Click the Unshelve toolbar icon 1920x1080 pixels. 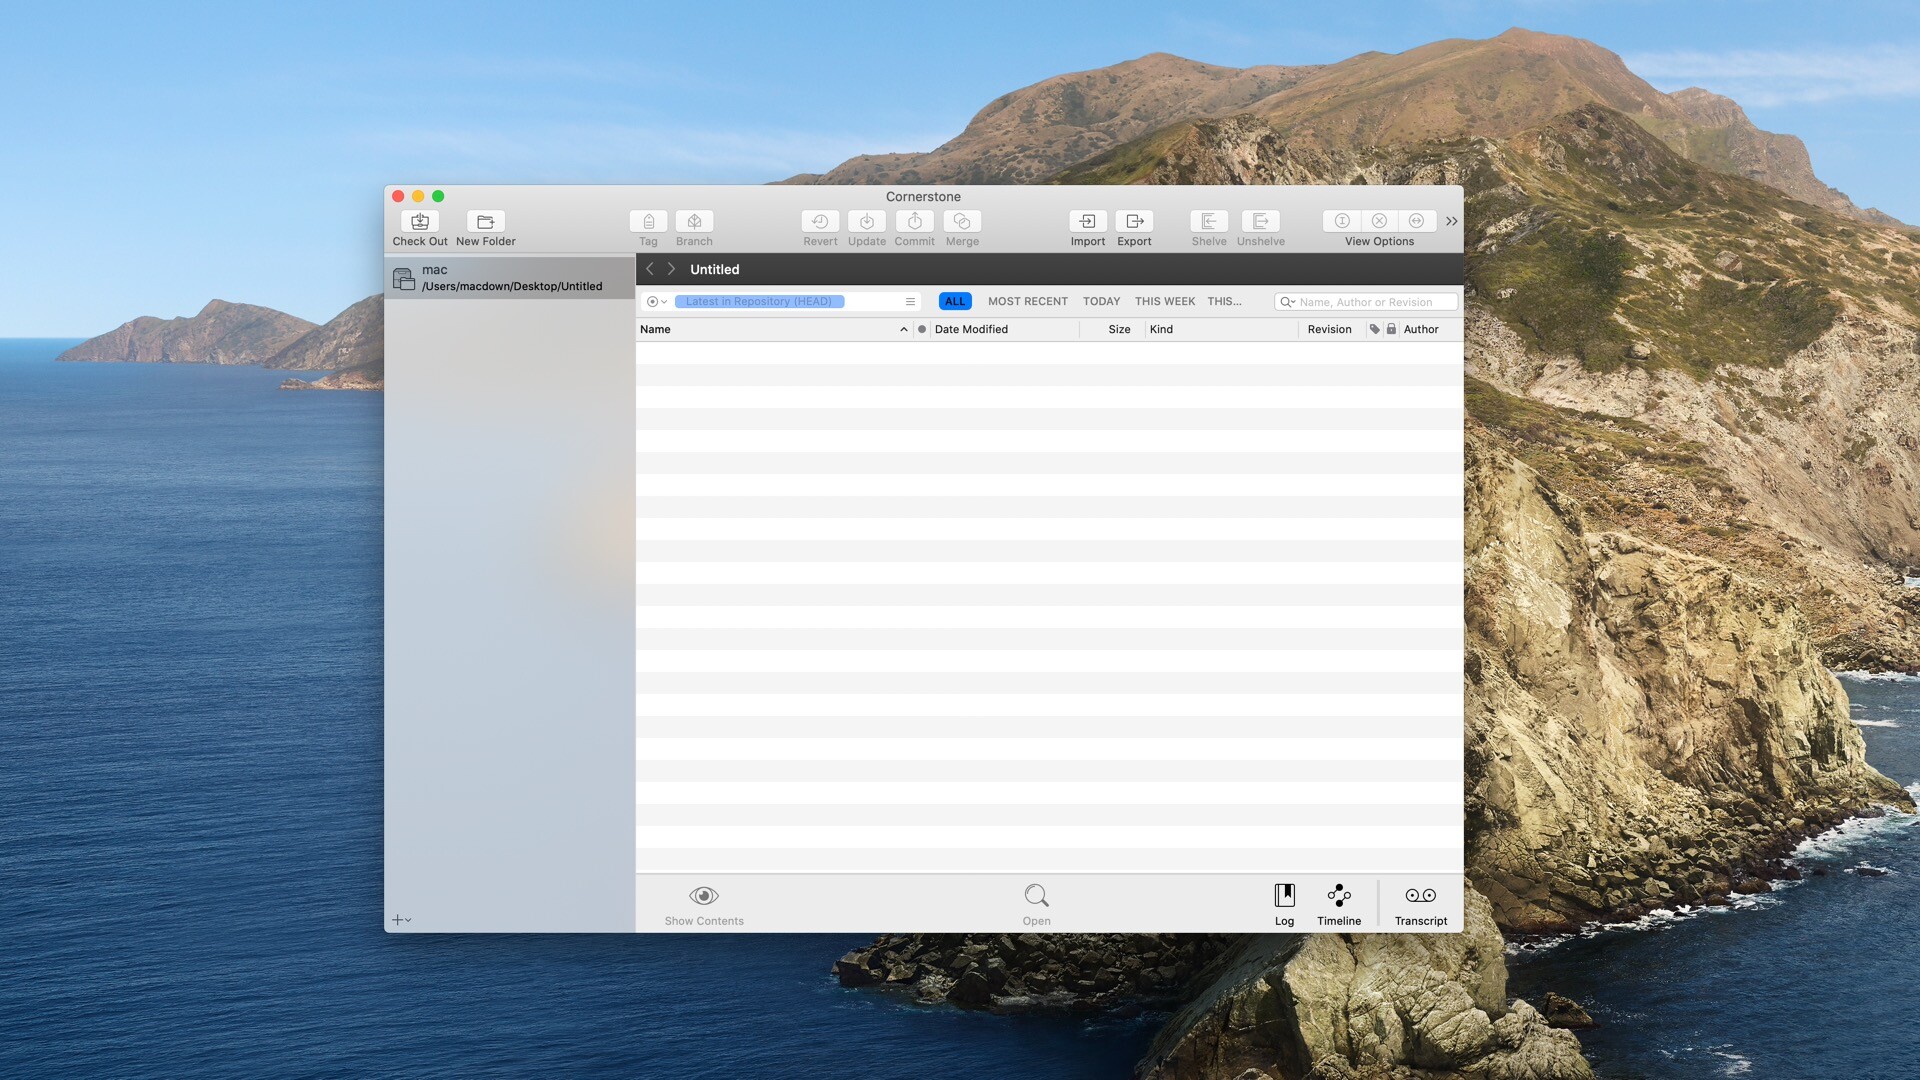coord(1261,221)
